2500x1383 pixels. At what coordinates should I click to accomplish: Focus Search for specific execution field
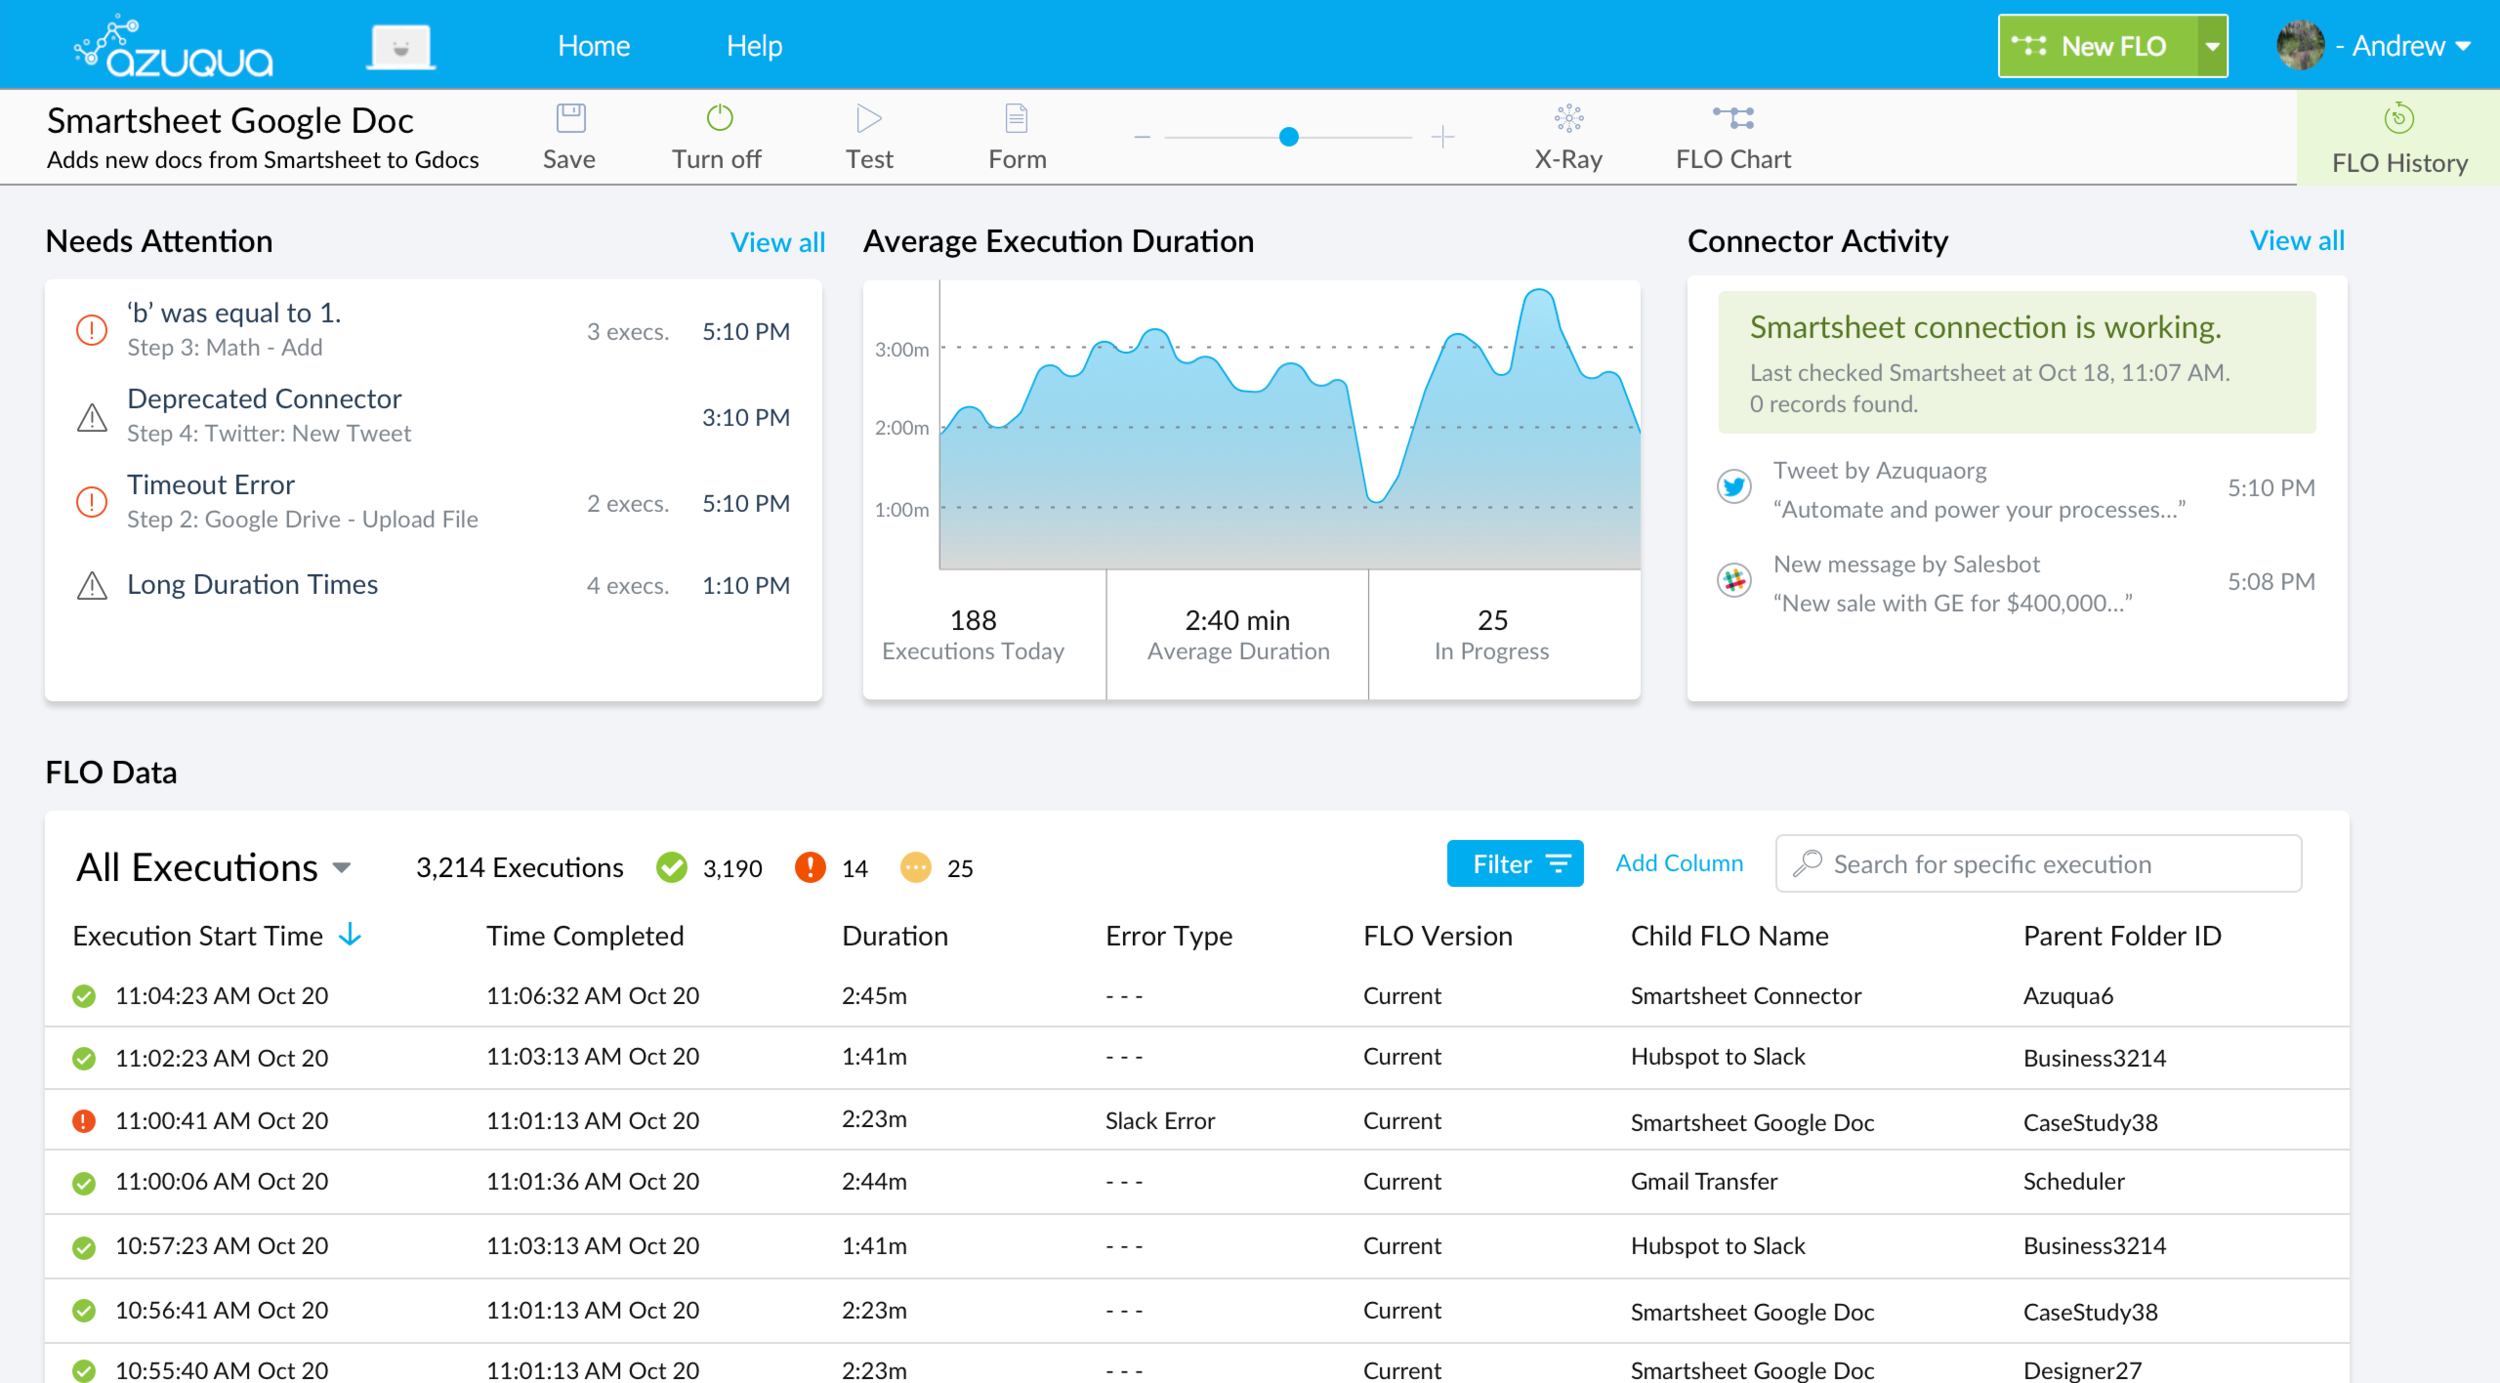point(2038,863)
